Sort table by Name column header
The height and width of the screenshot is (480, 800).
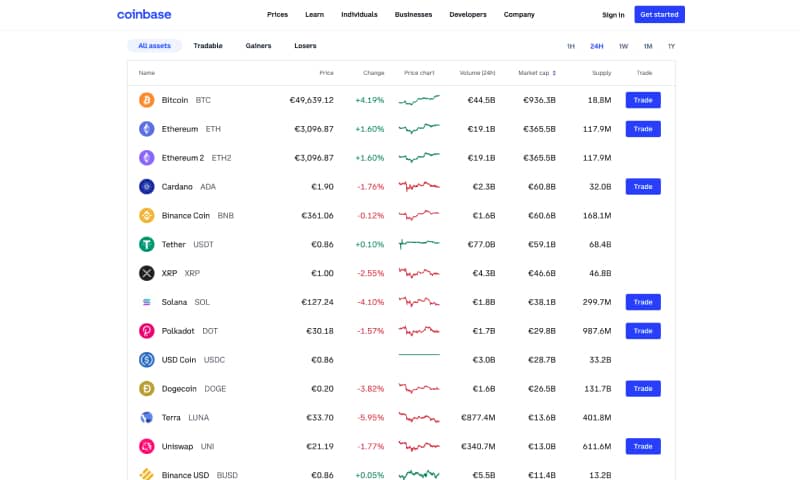[146, 73]
